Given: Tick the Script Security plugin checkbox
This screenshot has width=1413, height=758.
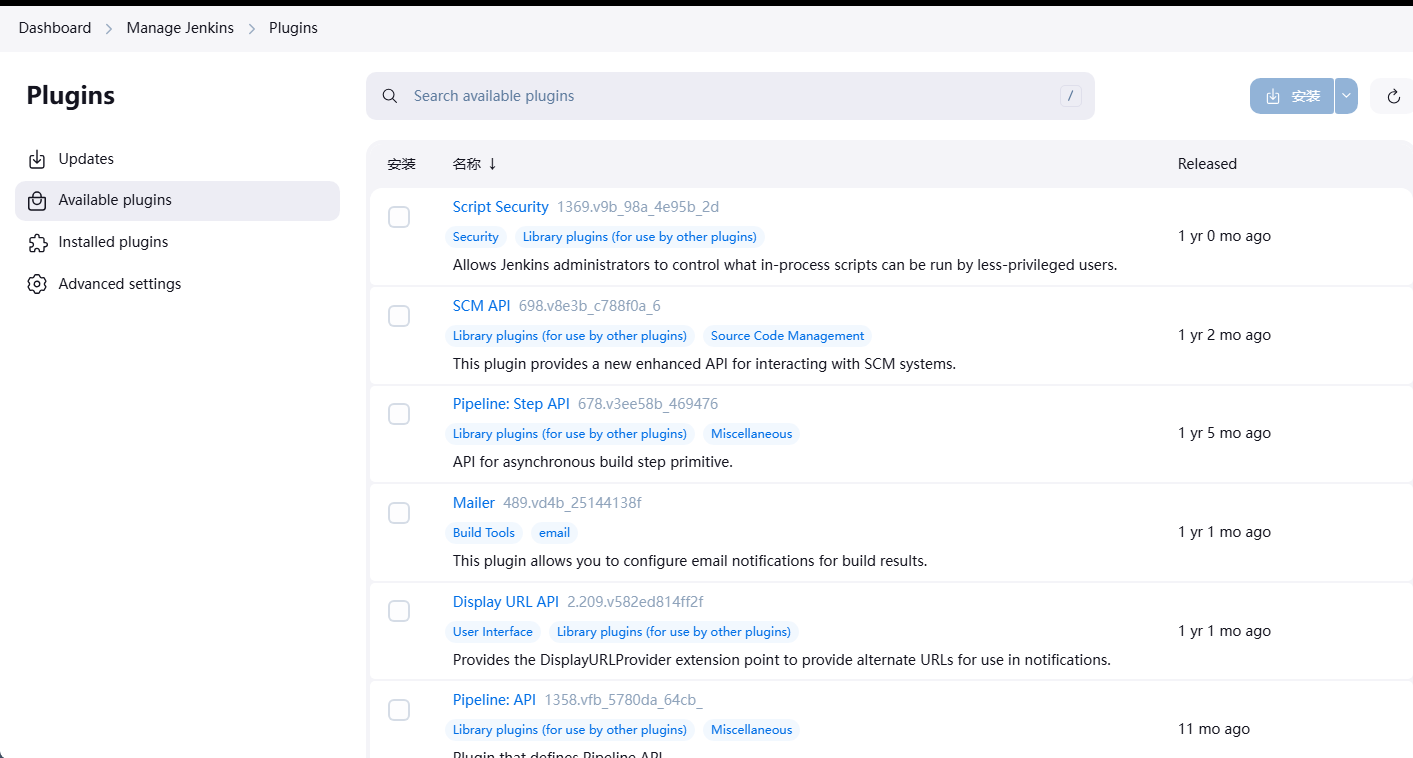Looking at the screenshot, I should 399,217.
